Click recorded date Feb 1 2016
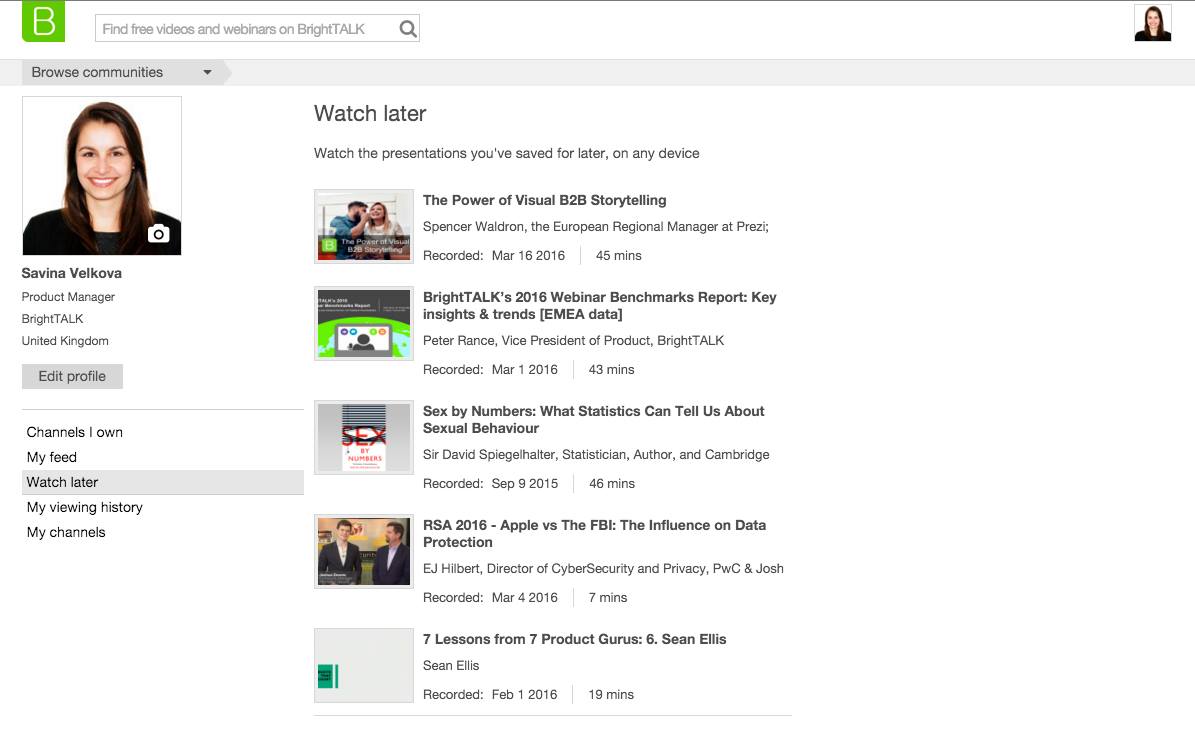 click(x=524, y=695)
